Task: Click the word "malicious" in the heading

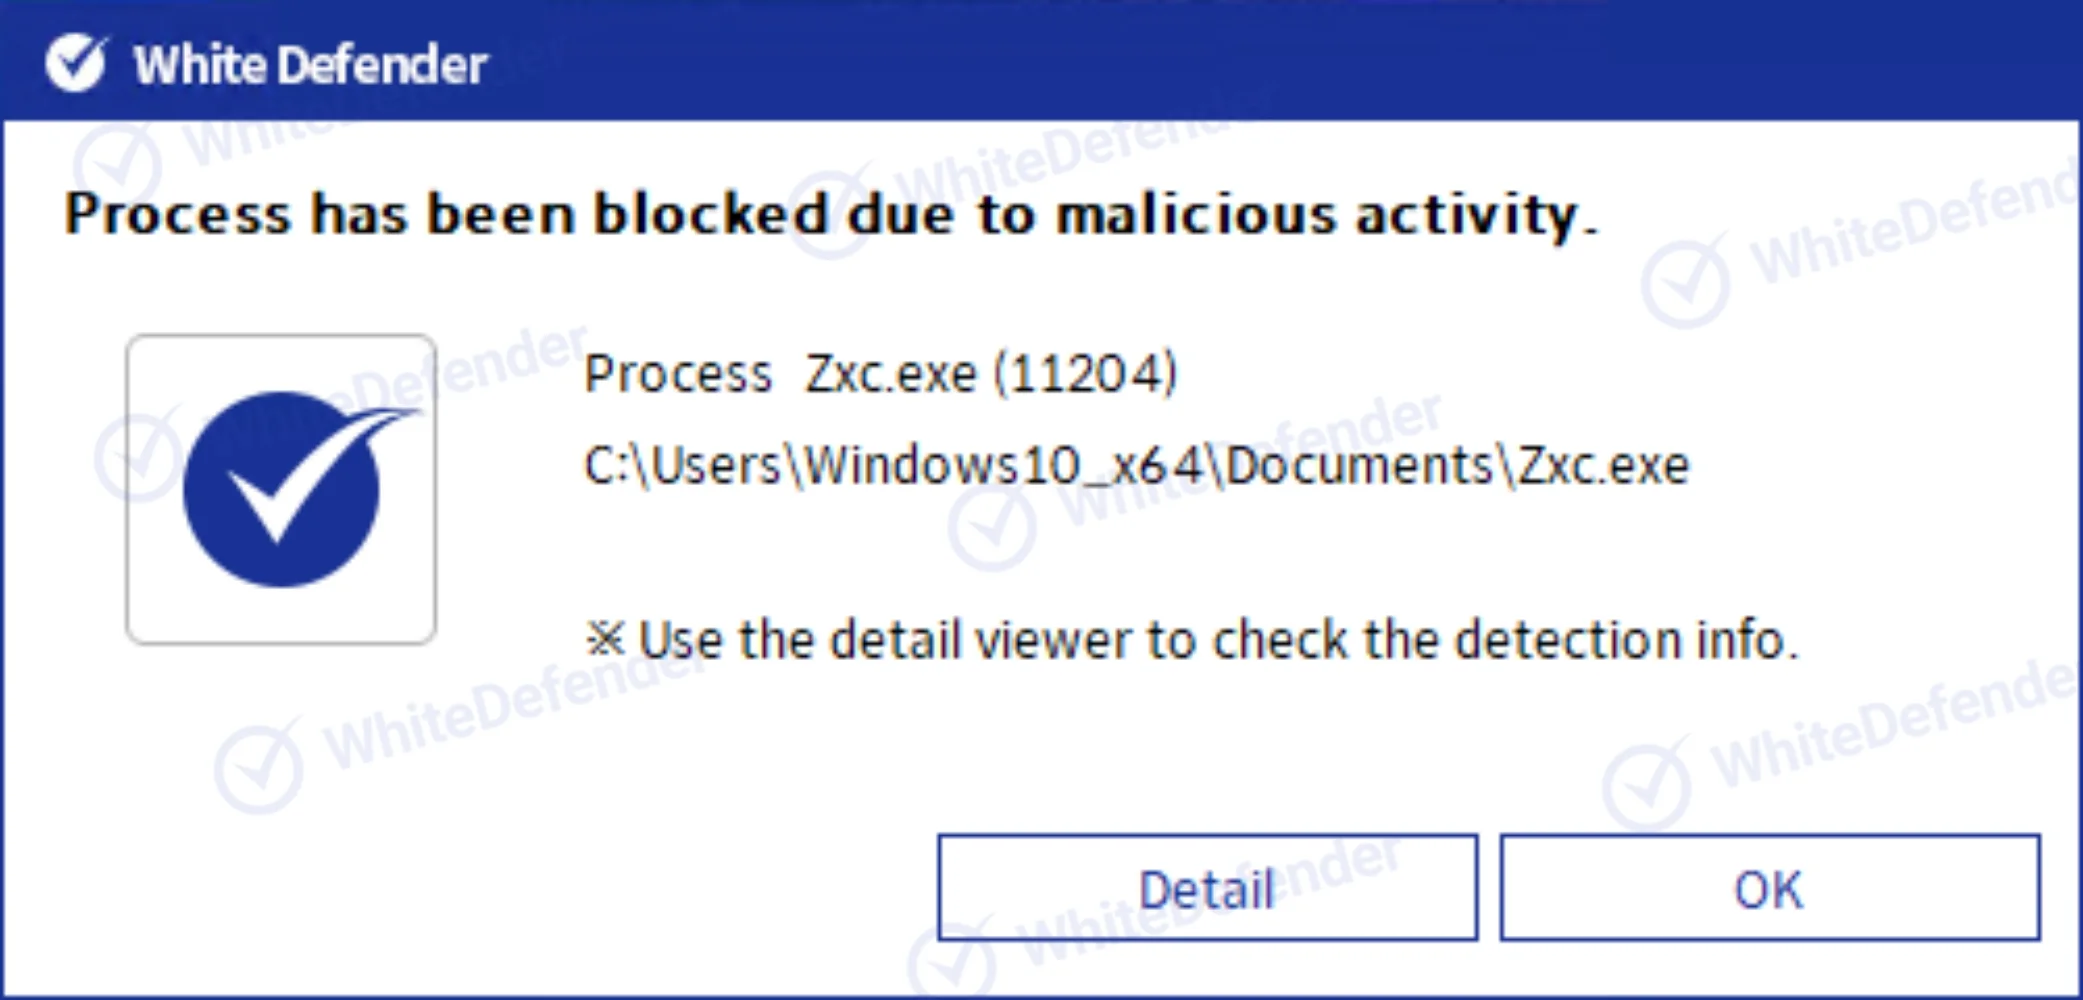Action: (1195, 215)
